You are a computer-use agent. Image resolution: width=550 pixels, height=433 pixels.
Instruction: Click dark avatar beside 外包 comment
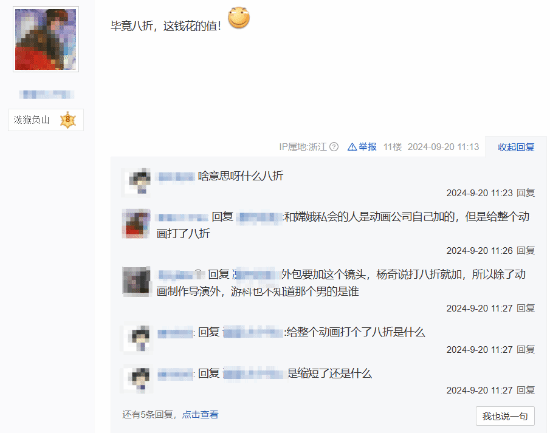pos(136,281)
